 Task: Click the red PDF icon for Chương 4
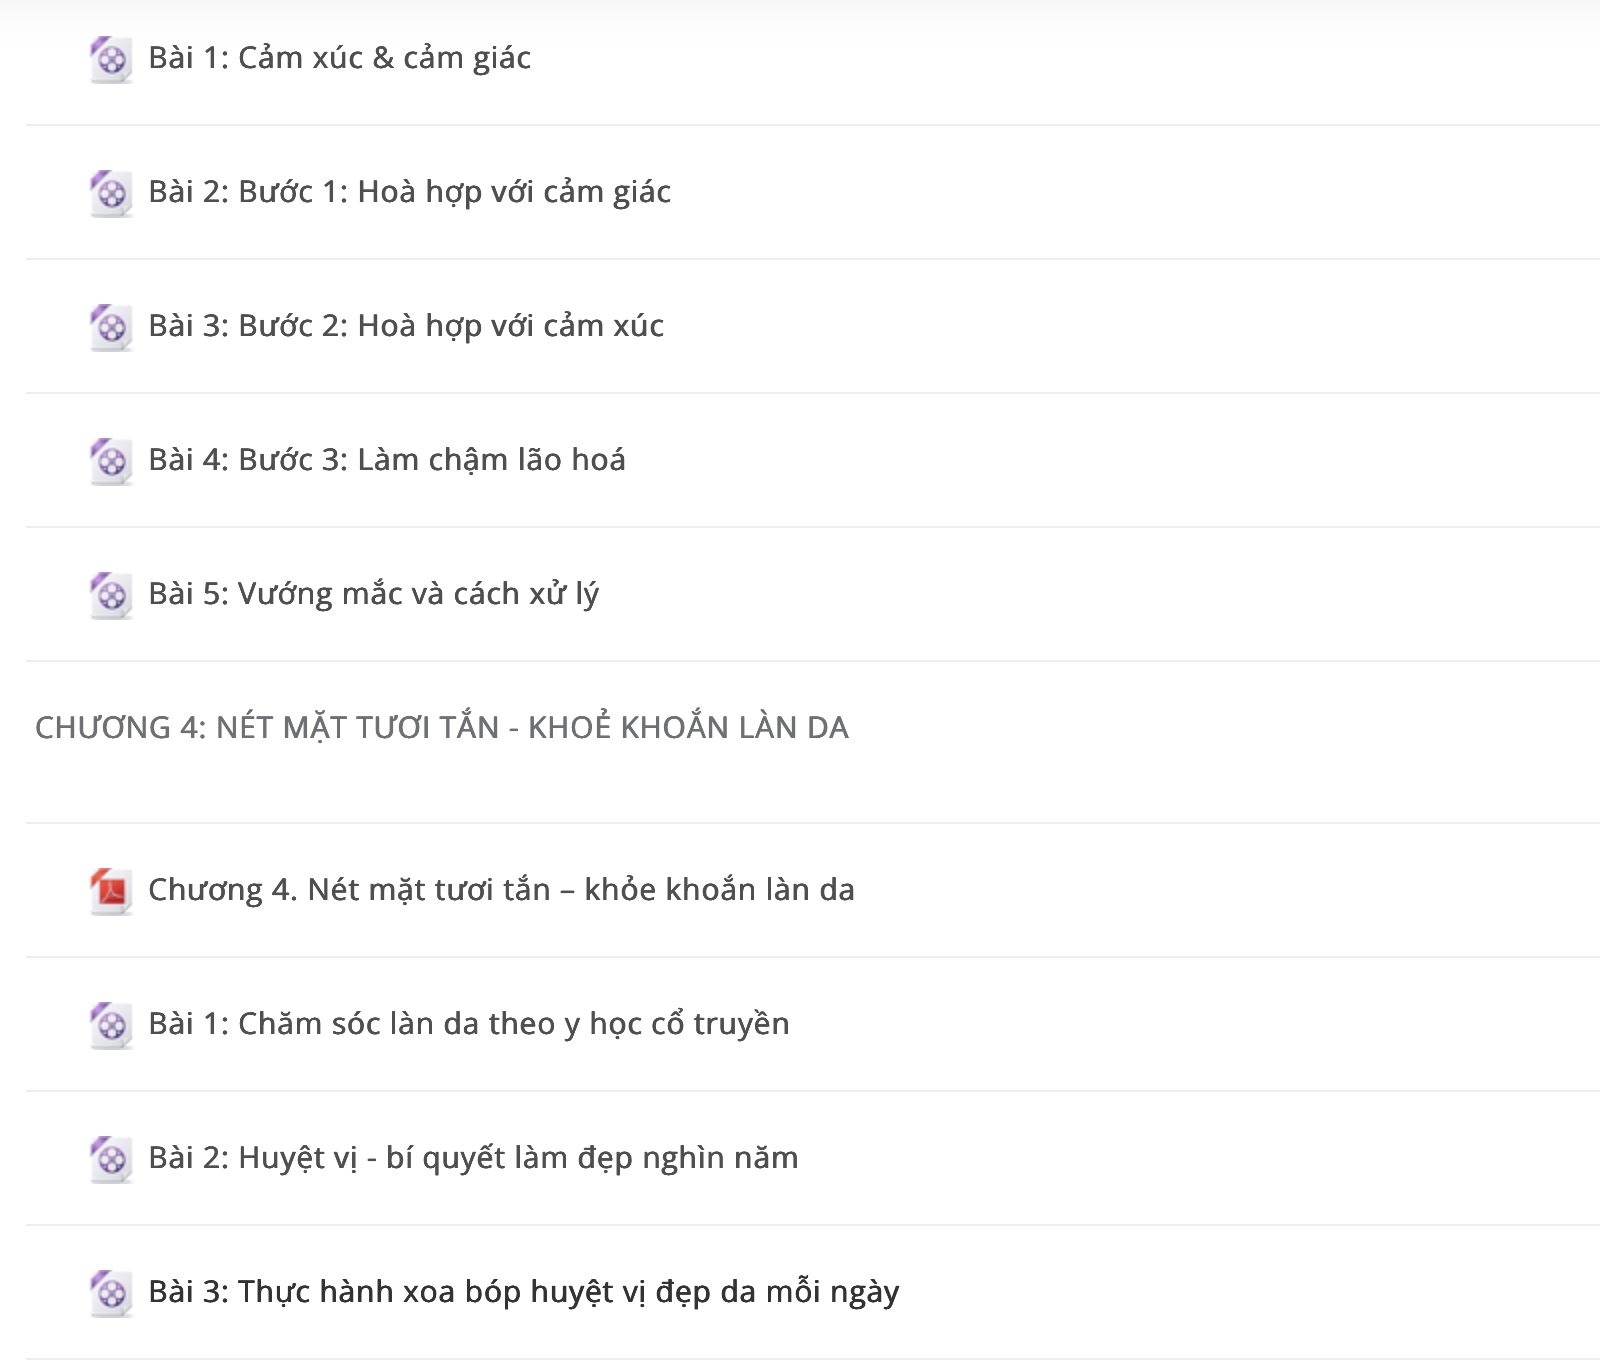tap(111, 891)
